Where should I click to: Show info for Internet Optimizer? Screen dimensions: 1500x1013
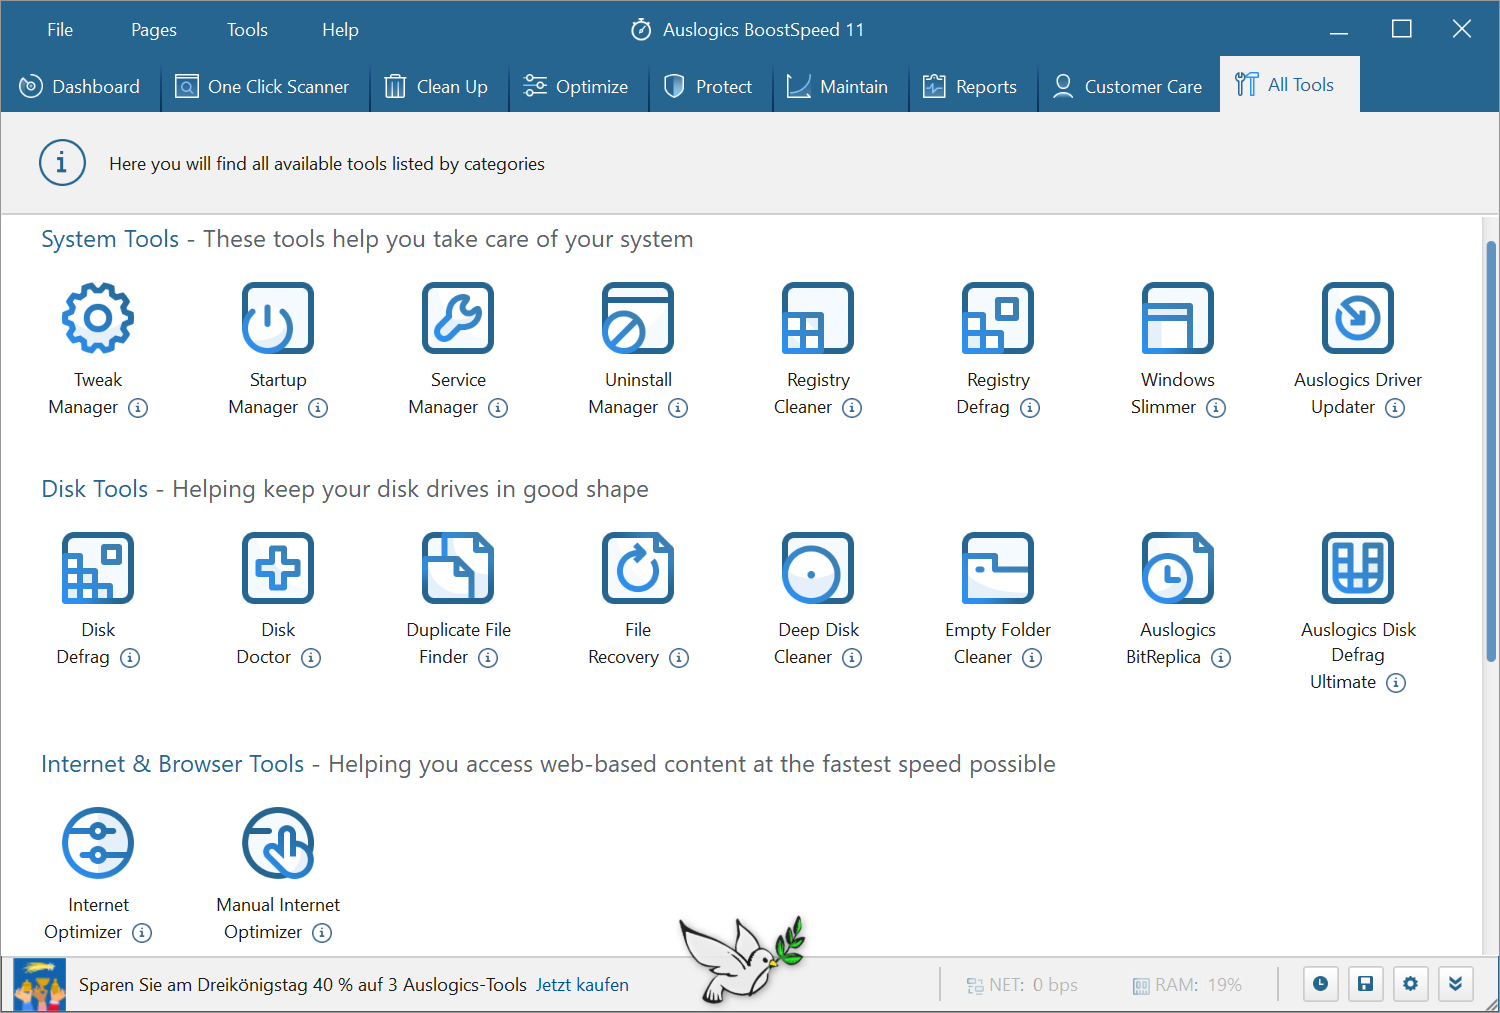[x=142, y=933]
